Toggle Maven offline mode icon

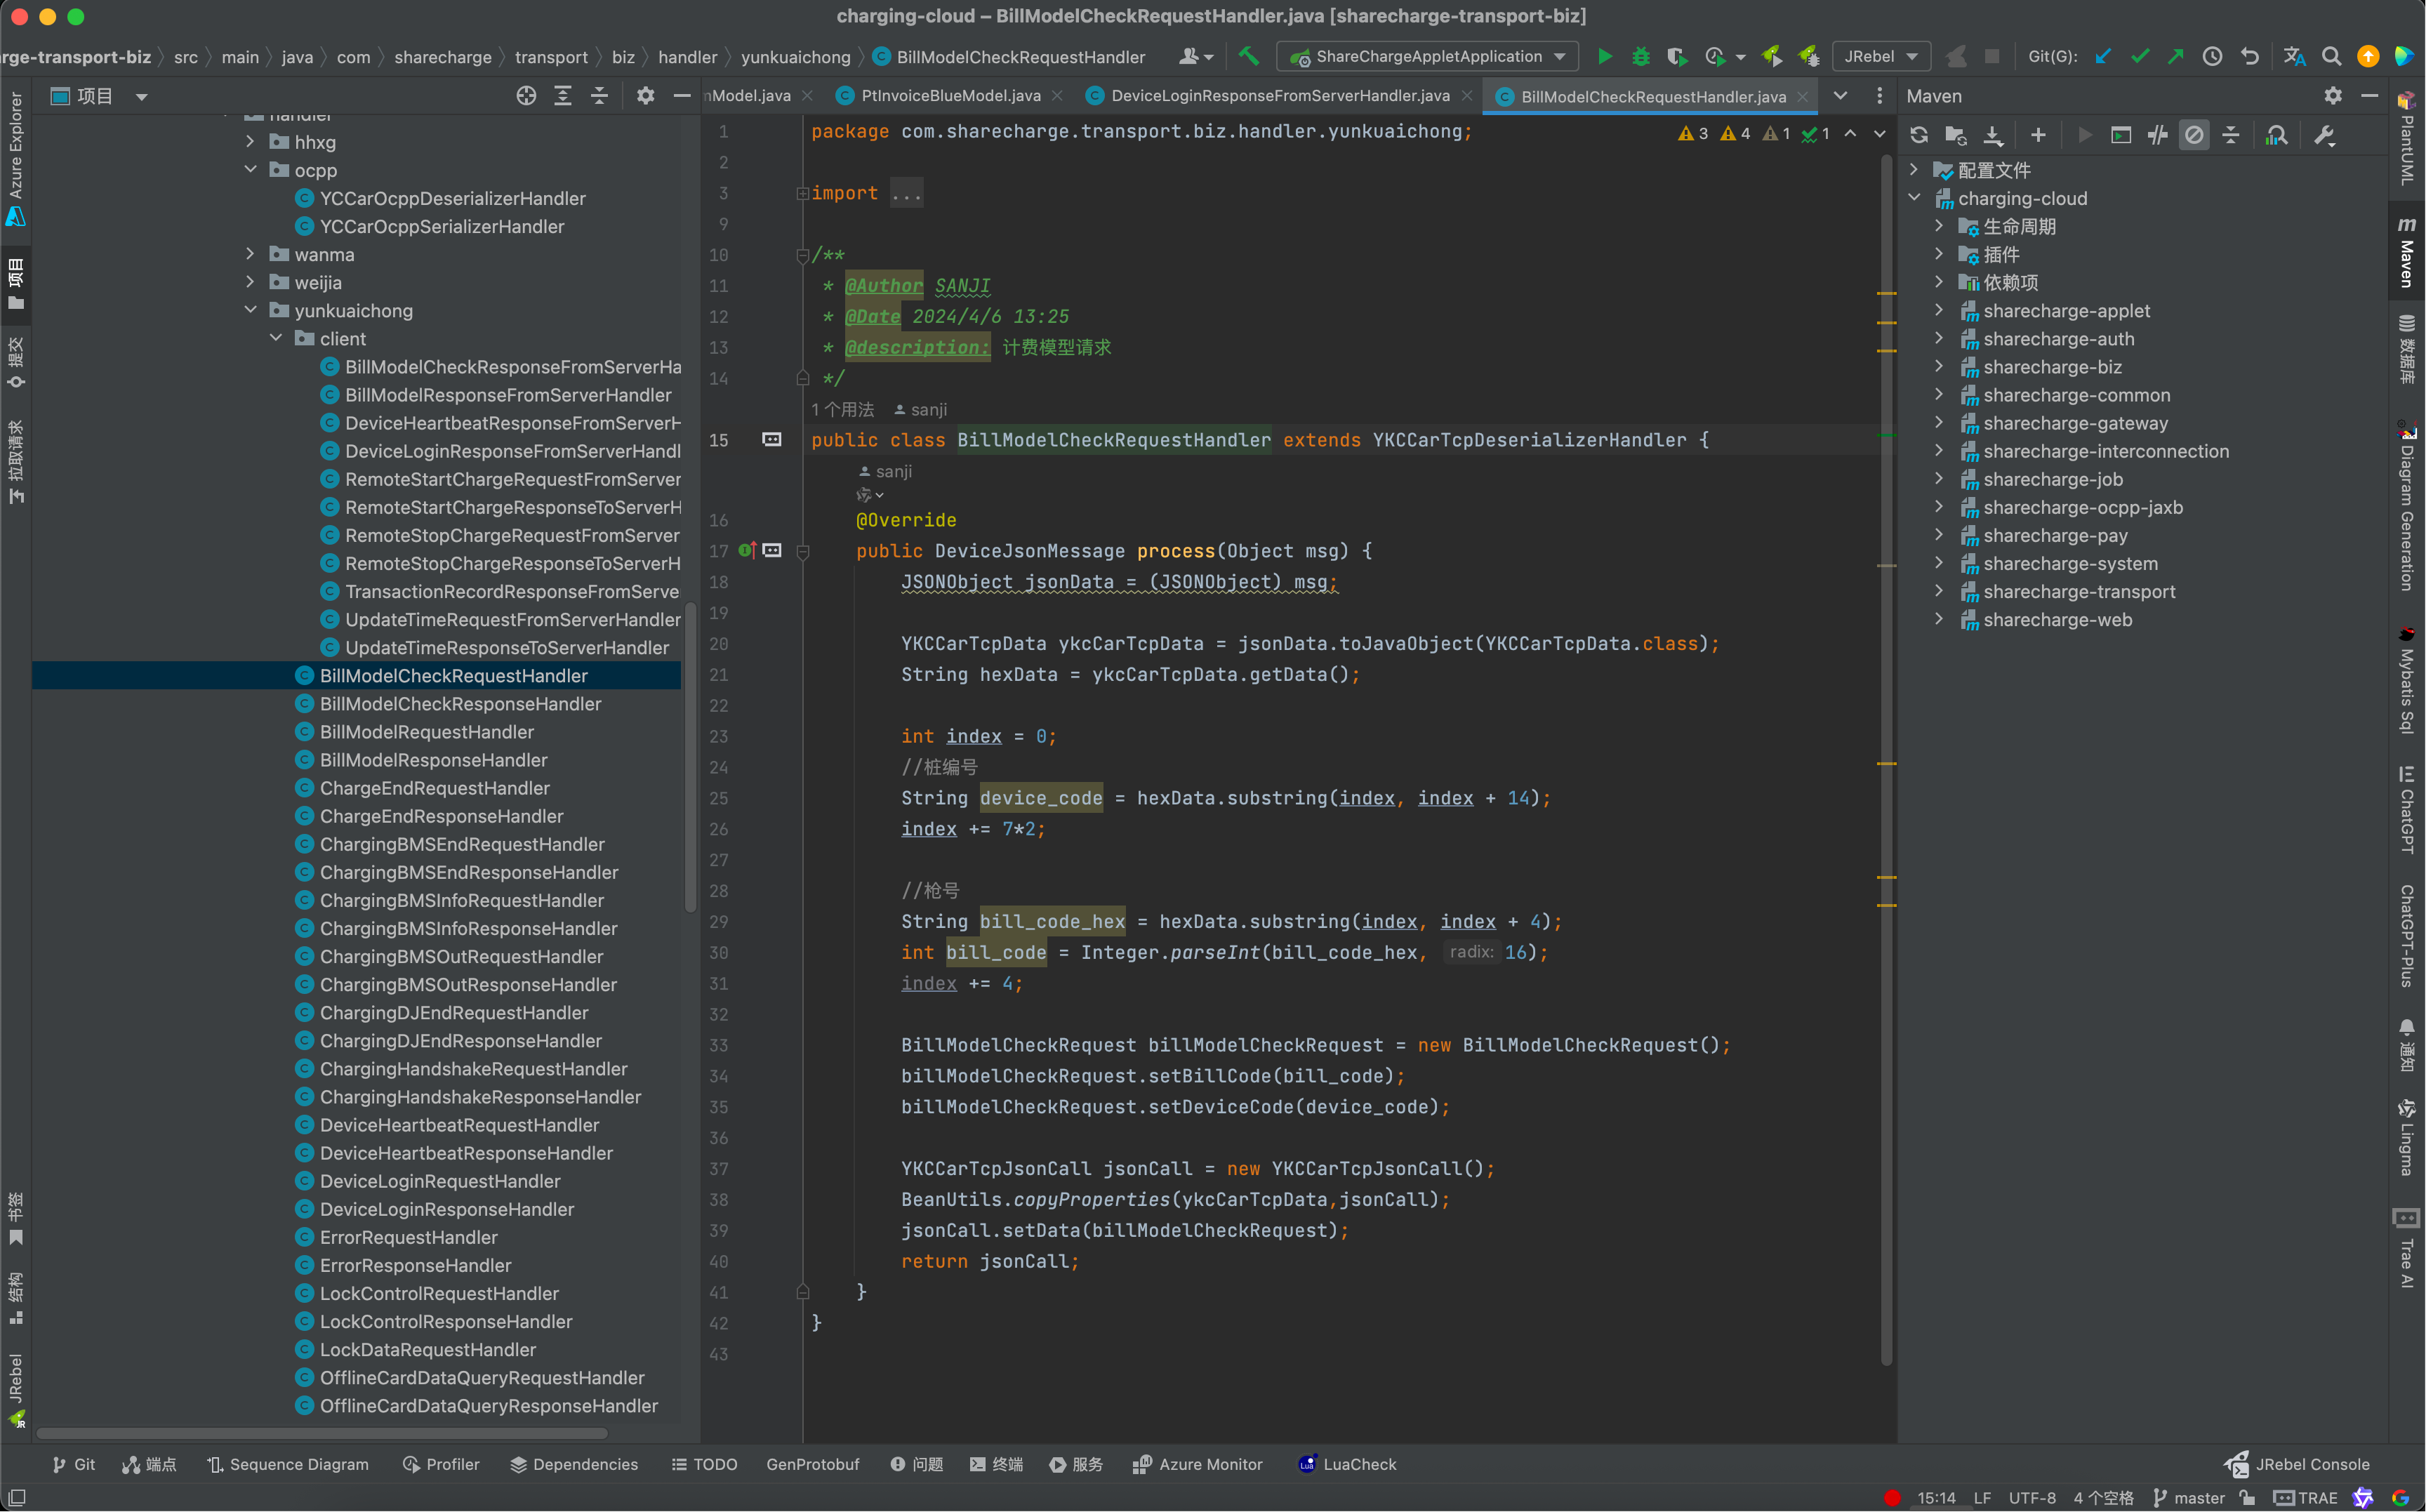(x=2158, y=135)
